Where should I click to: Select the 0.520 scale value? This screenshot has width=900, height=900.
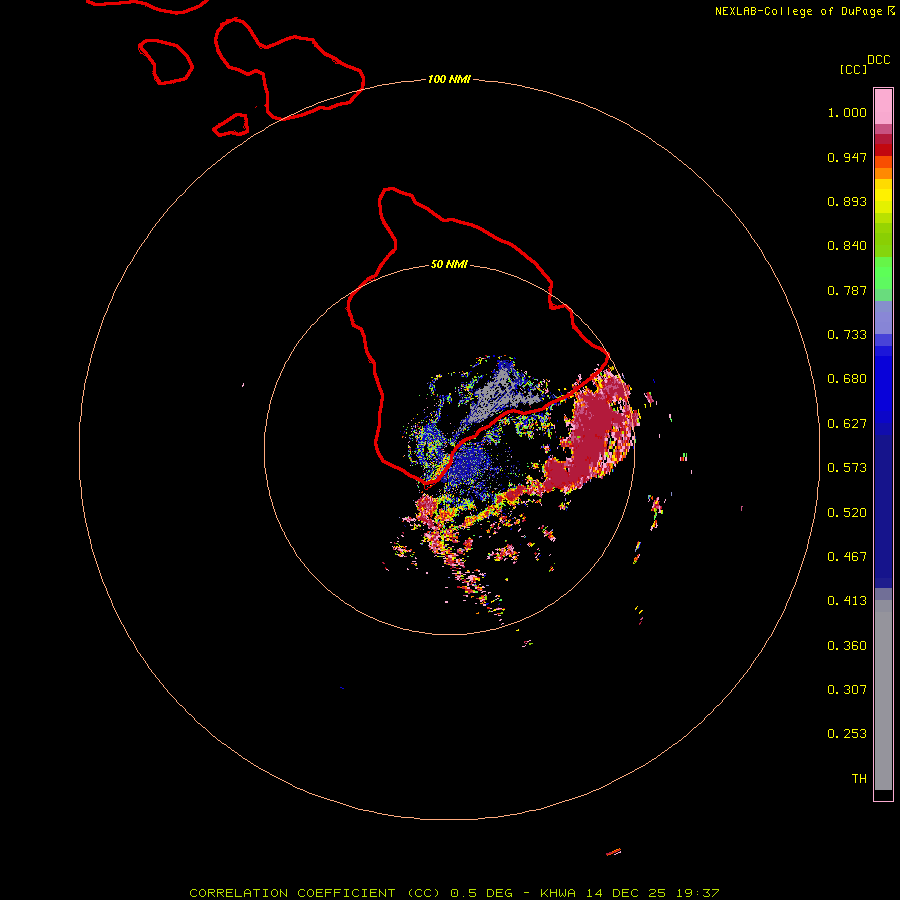coord(847,513)
